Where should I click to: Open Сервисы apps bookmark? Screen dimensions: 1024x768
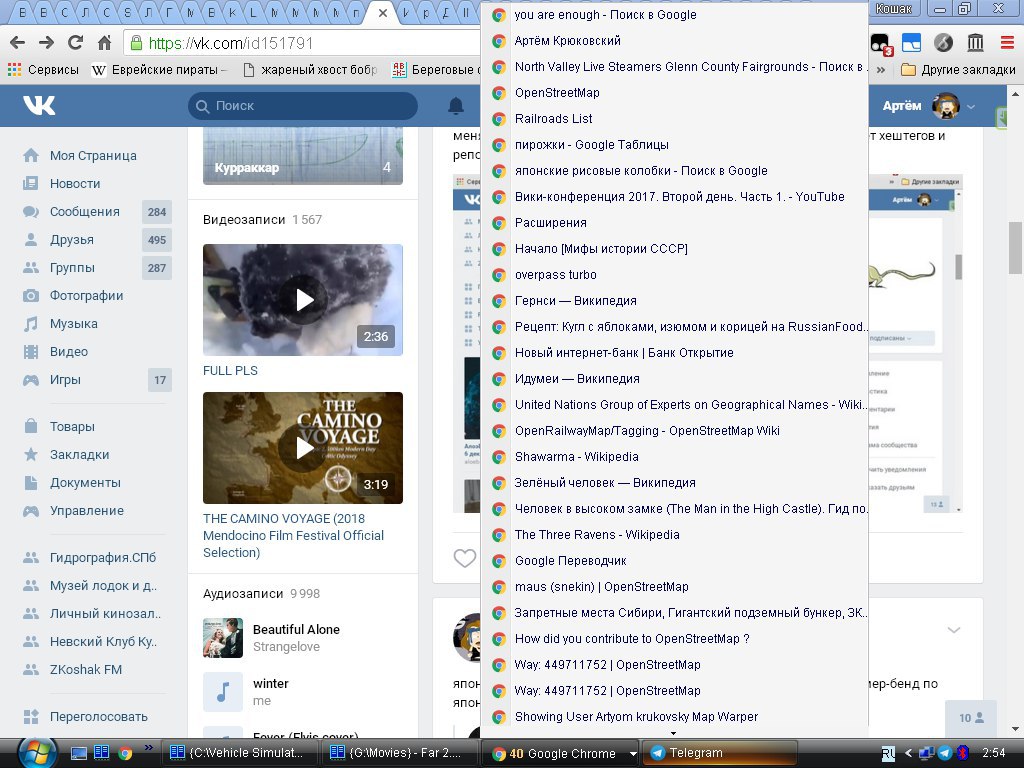43,70
